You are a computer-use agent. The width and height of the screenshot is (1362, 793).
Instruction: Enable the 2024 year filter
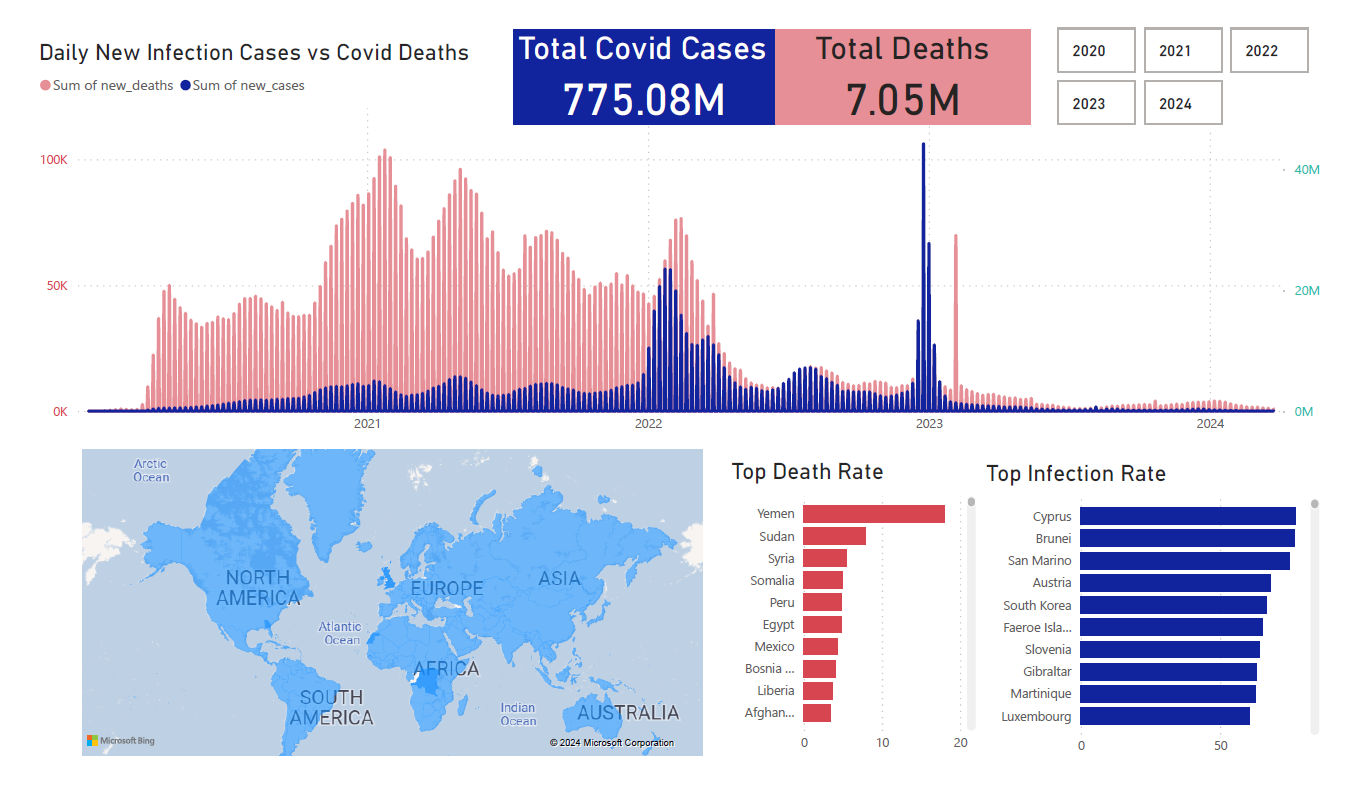1183,103
